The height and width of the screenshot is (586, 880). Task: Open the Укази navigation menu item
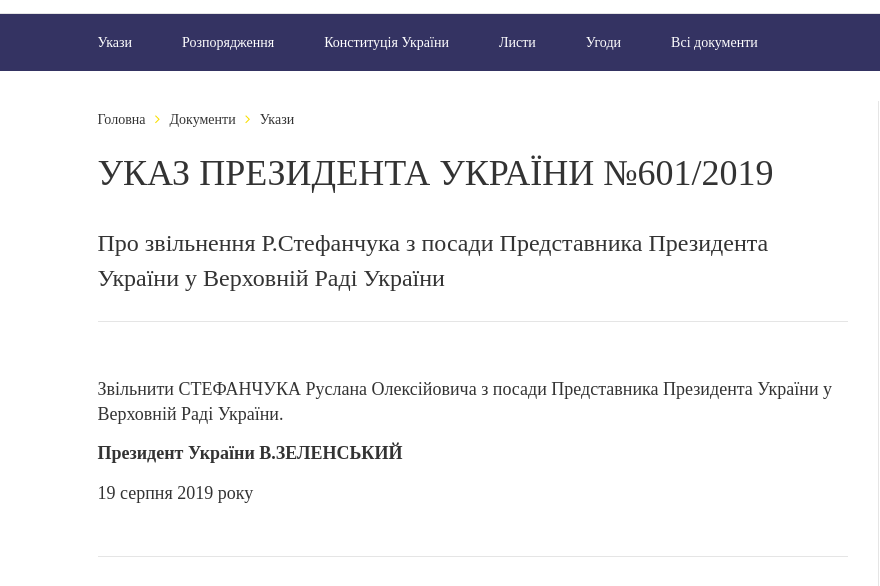point(114,43)
